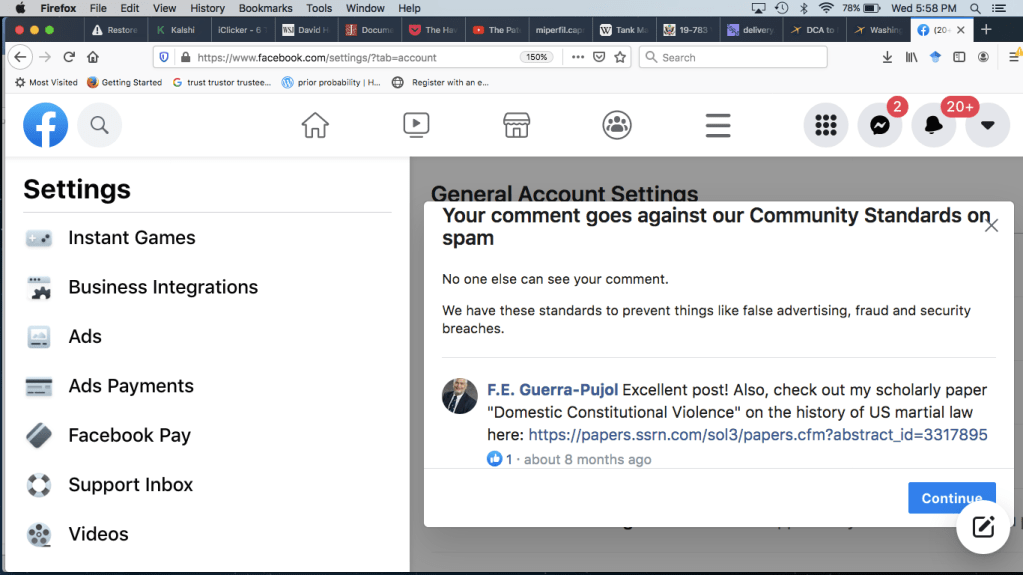This screenshot has width=1023, height=575.
Task: Open the Marketplace storefront icon
Action: (x=516, y=125)
